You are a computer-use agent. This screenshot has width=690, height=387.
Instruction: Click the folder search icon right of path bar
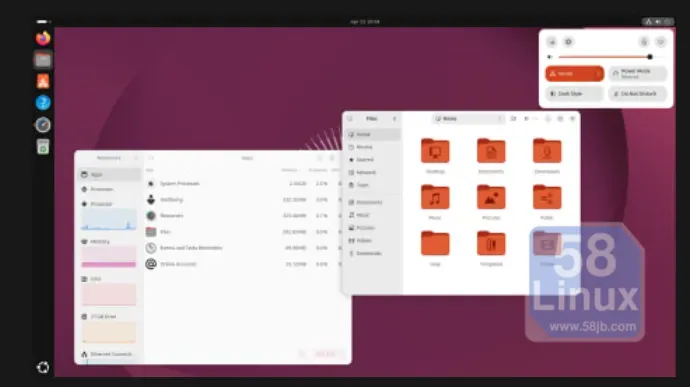pyautogui.click(x=513, y=119)
